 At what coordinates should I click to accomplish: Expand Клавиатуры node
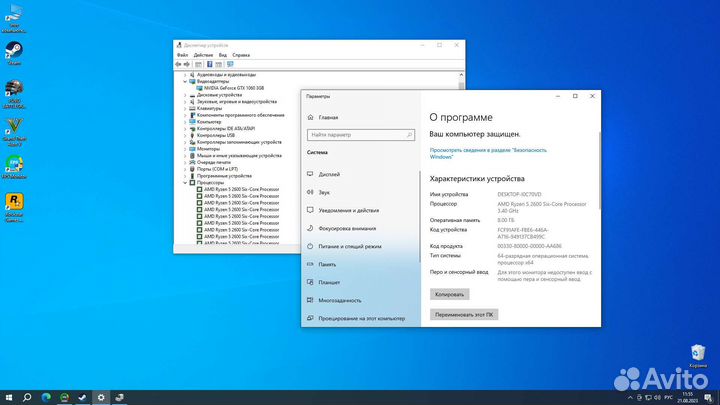pyautogui.click(x=185, y=108)
